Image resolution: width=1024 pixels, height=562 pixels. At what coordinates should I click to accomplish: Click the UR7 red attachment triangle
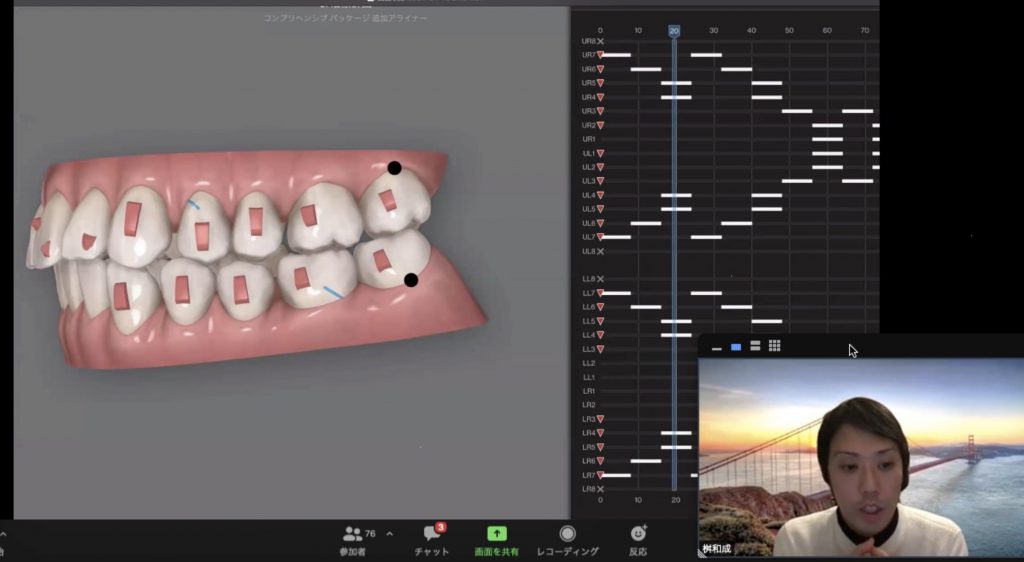coord(600,55)
